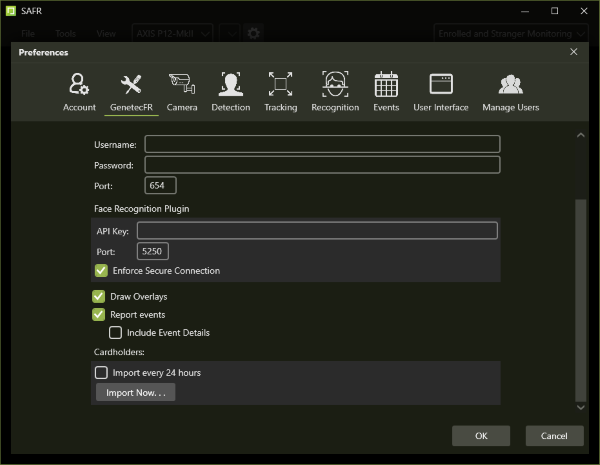Open the View menu
The image size is (600, 465).
(106, 34)
